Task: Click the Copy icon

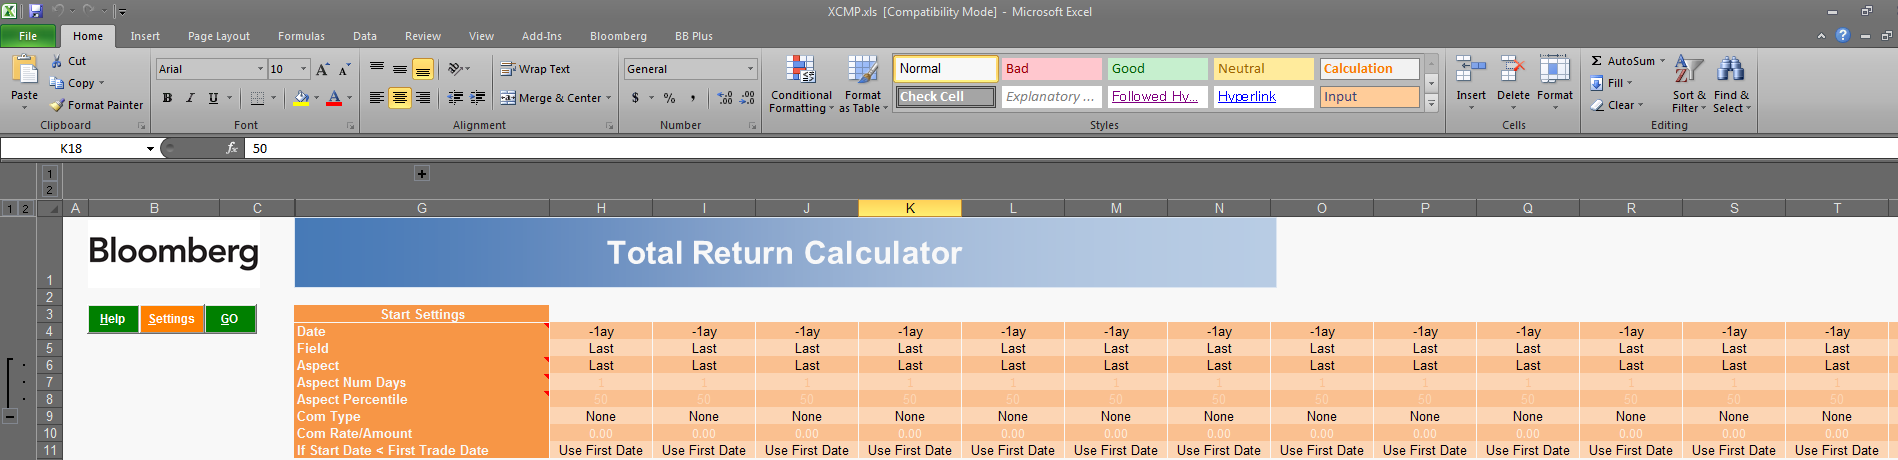Action: [x=57, y=83]
